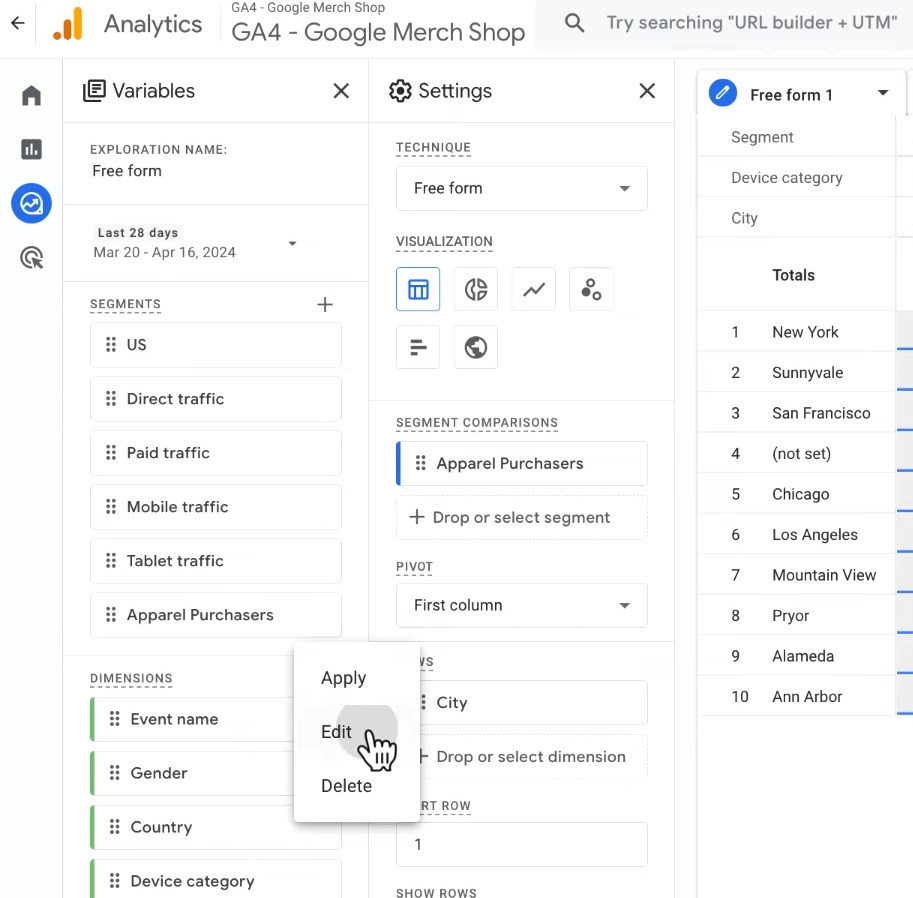Open the date range dropdown
The height and width of the screenshot is (898, 913).
[x=292, y=243]
